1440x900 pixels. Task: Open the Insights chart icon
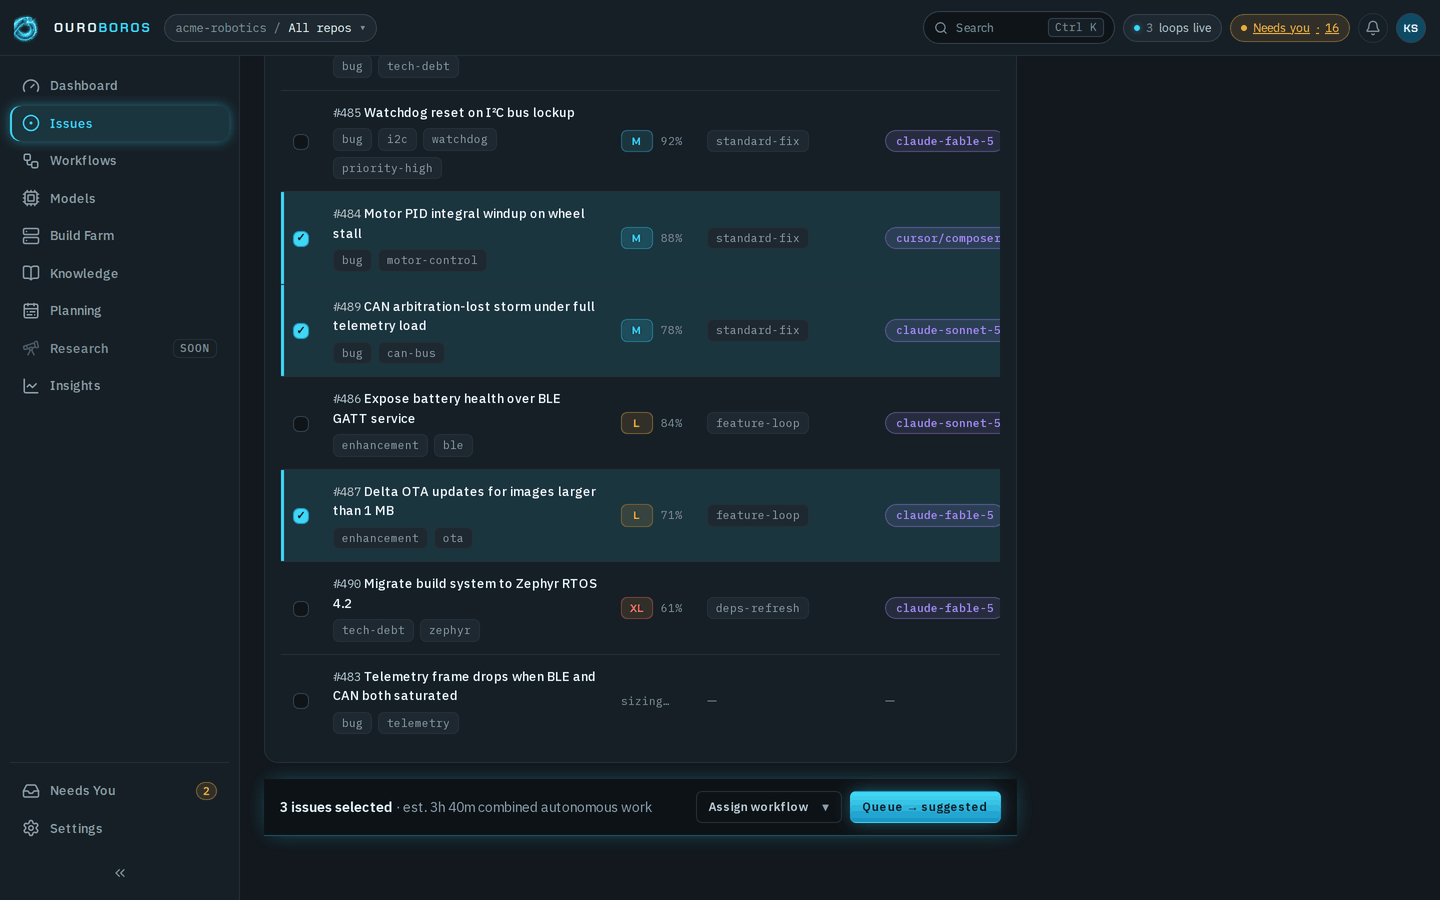coord(31,386)
